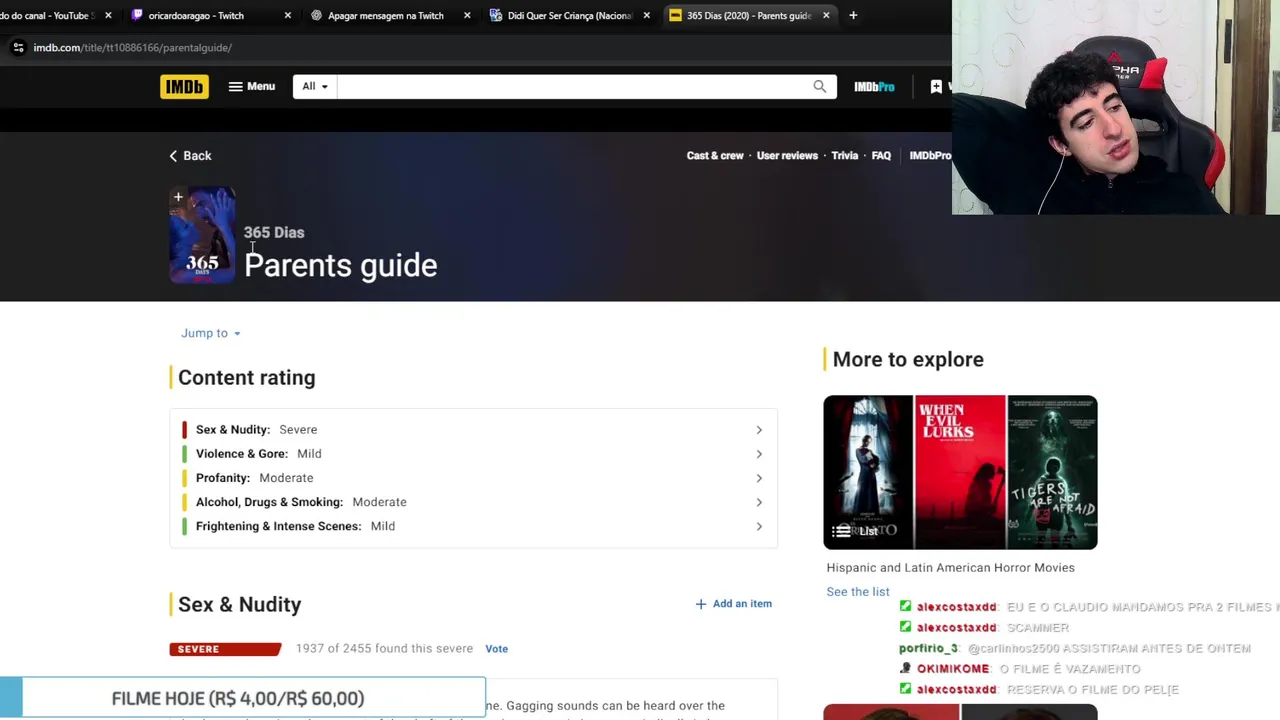
Task: Open User reviews link
Action: click(787, 156)
